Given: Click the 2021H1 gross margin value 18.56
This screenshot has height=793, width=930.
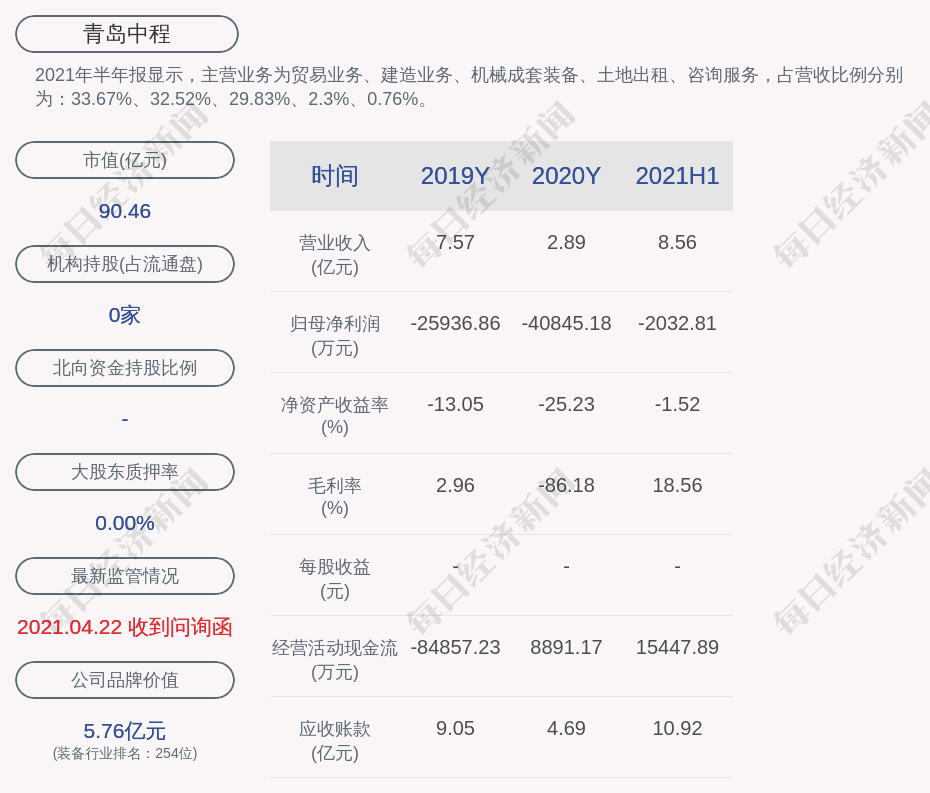Looking at the screenshot, I should (677, 485).
